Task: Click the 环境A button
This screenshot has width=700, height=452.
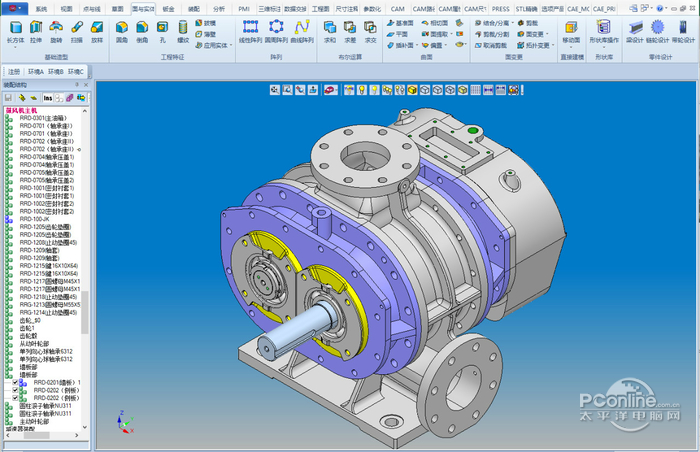Action: 35,72
